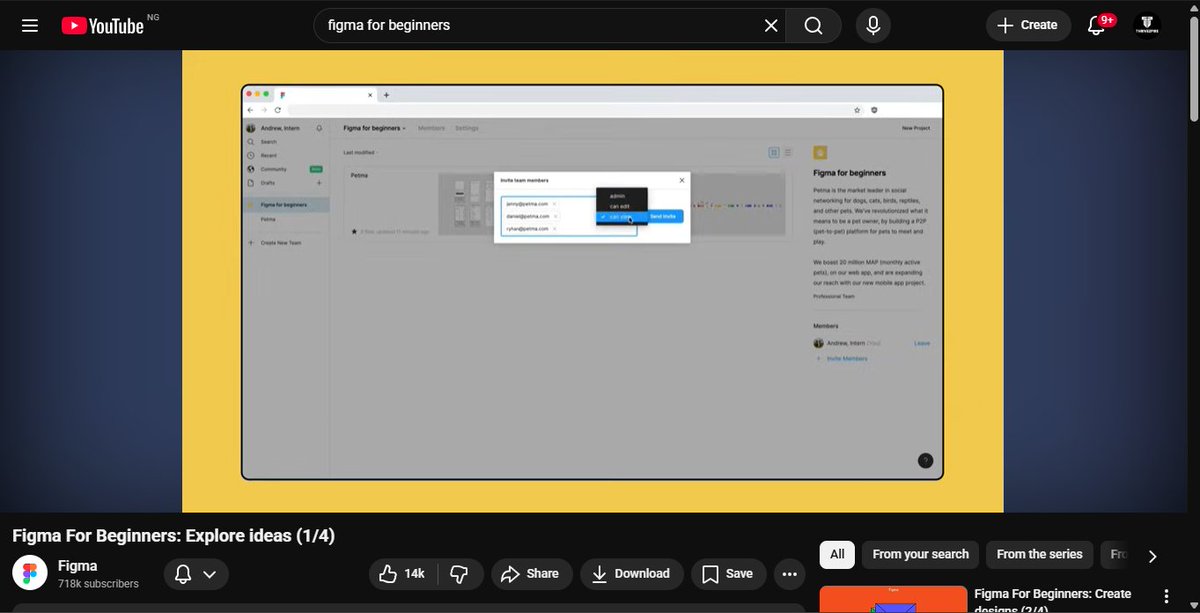Image resolution: width=1200 pixels, height=613 pixels.
Task: Open the account avatar menu
Action: coord(1147,25)
